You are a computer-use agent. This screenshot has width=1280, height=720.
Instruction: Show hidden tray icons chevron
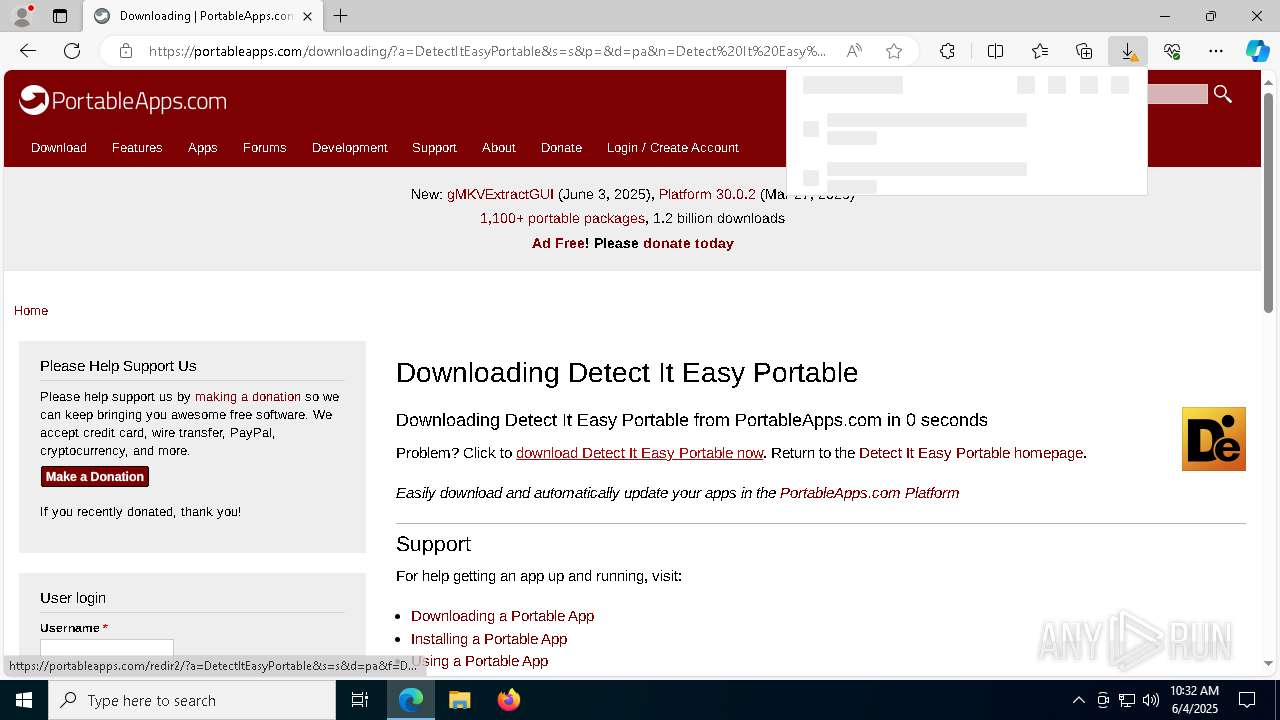[x=1079, y=700]
